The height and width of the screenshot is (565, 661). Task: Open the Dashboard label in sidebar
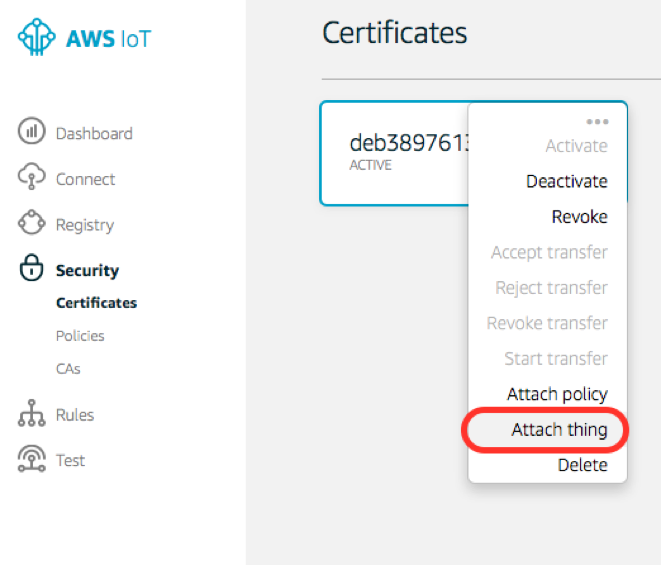pos(94,133)
